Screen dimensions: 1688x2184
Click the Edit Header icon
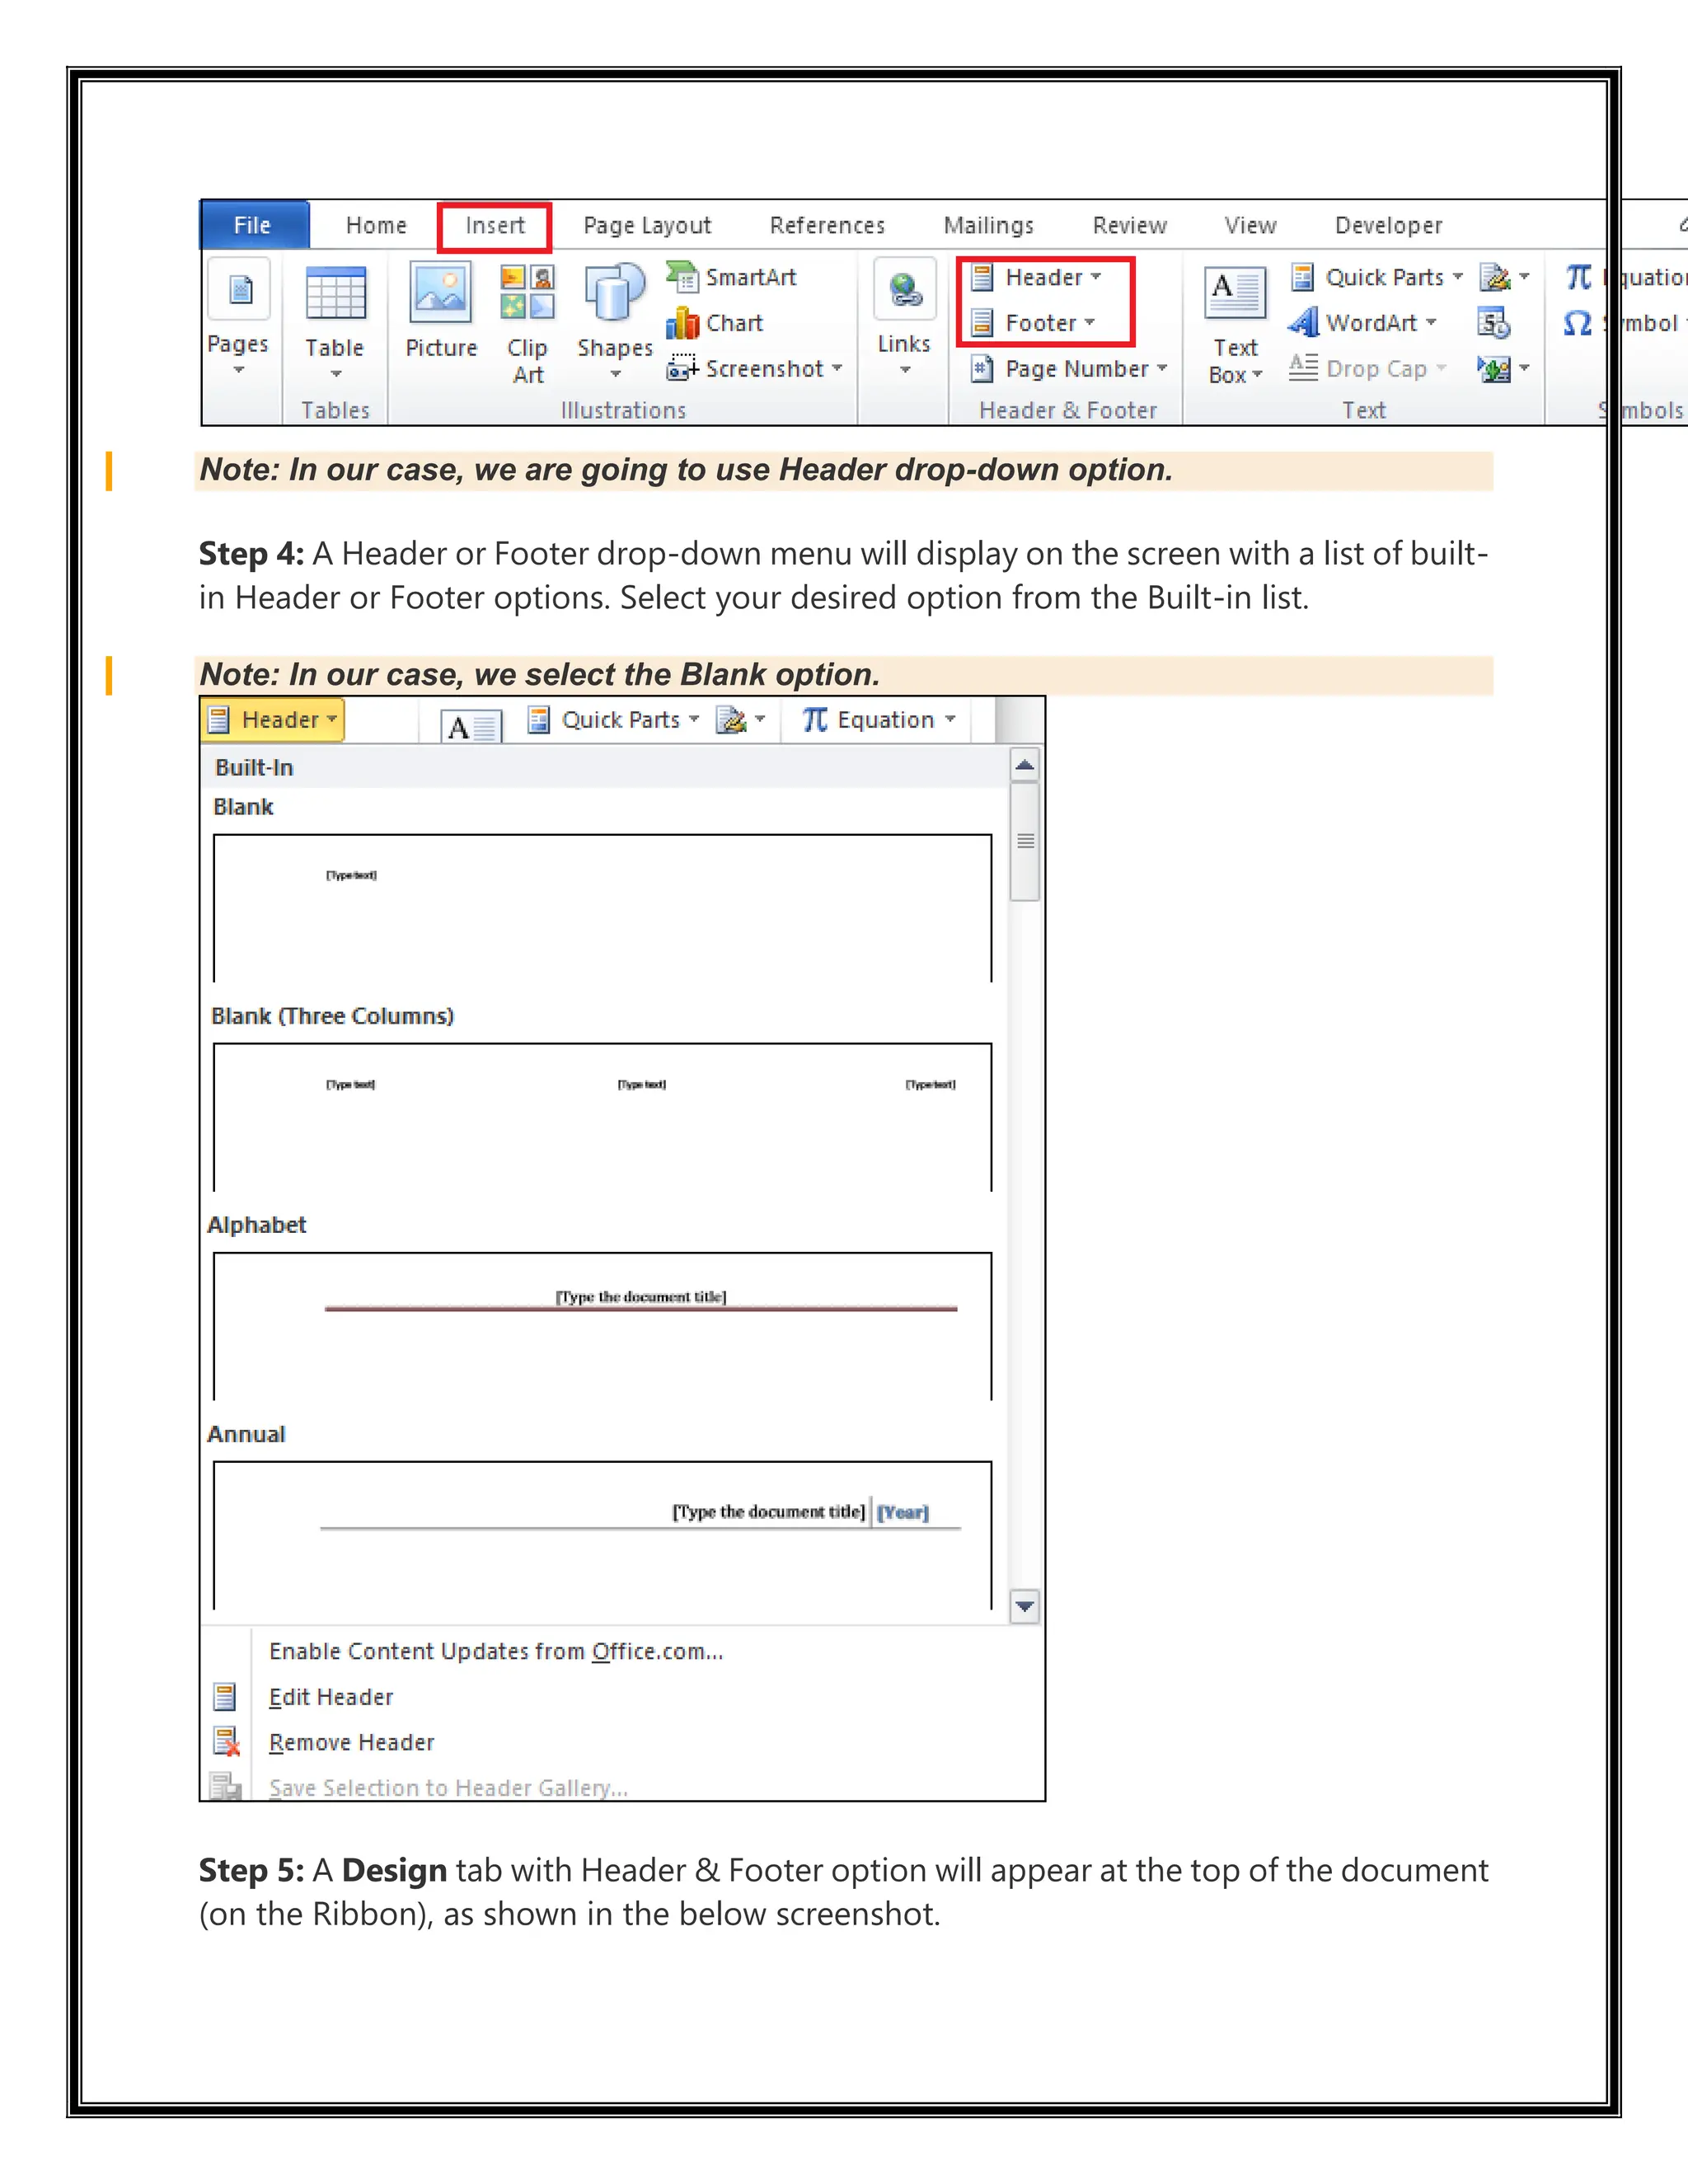pos(225,1697)
